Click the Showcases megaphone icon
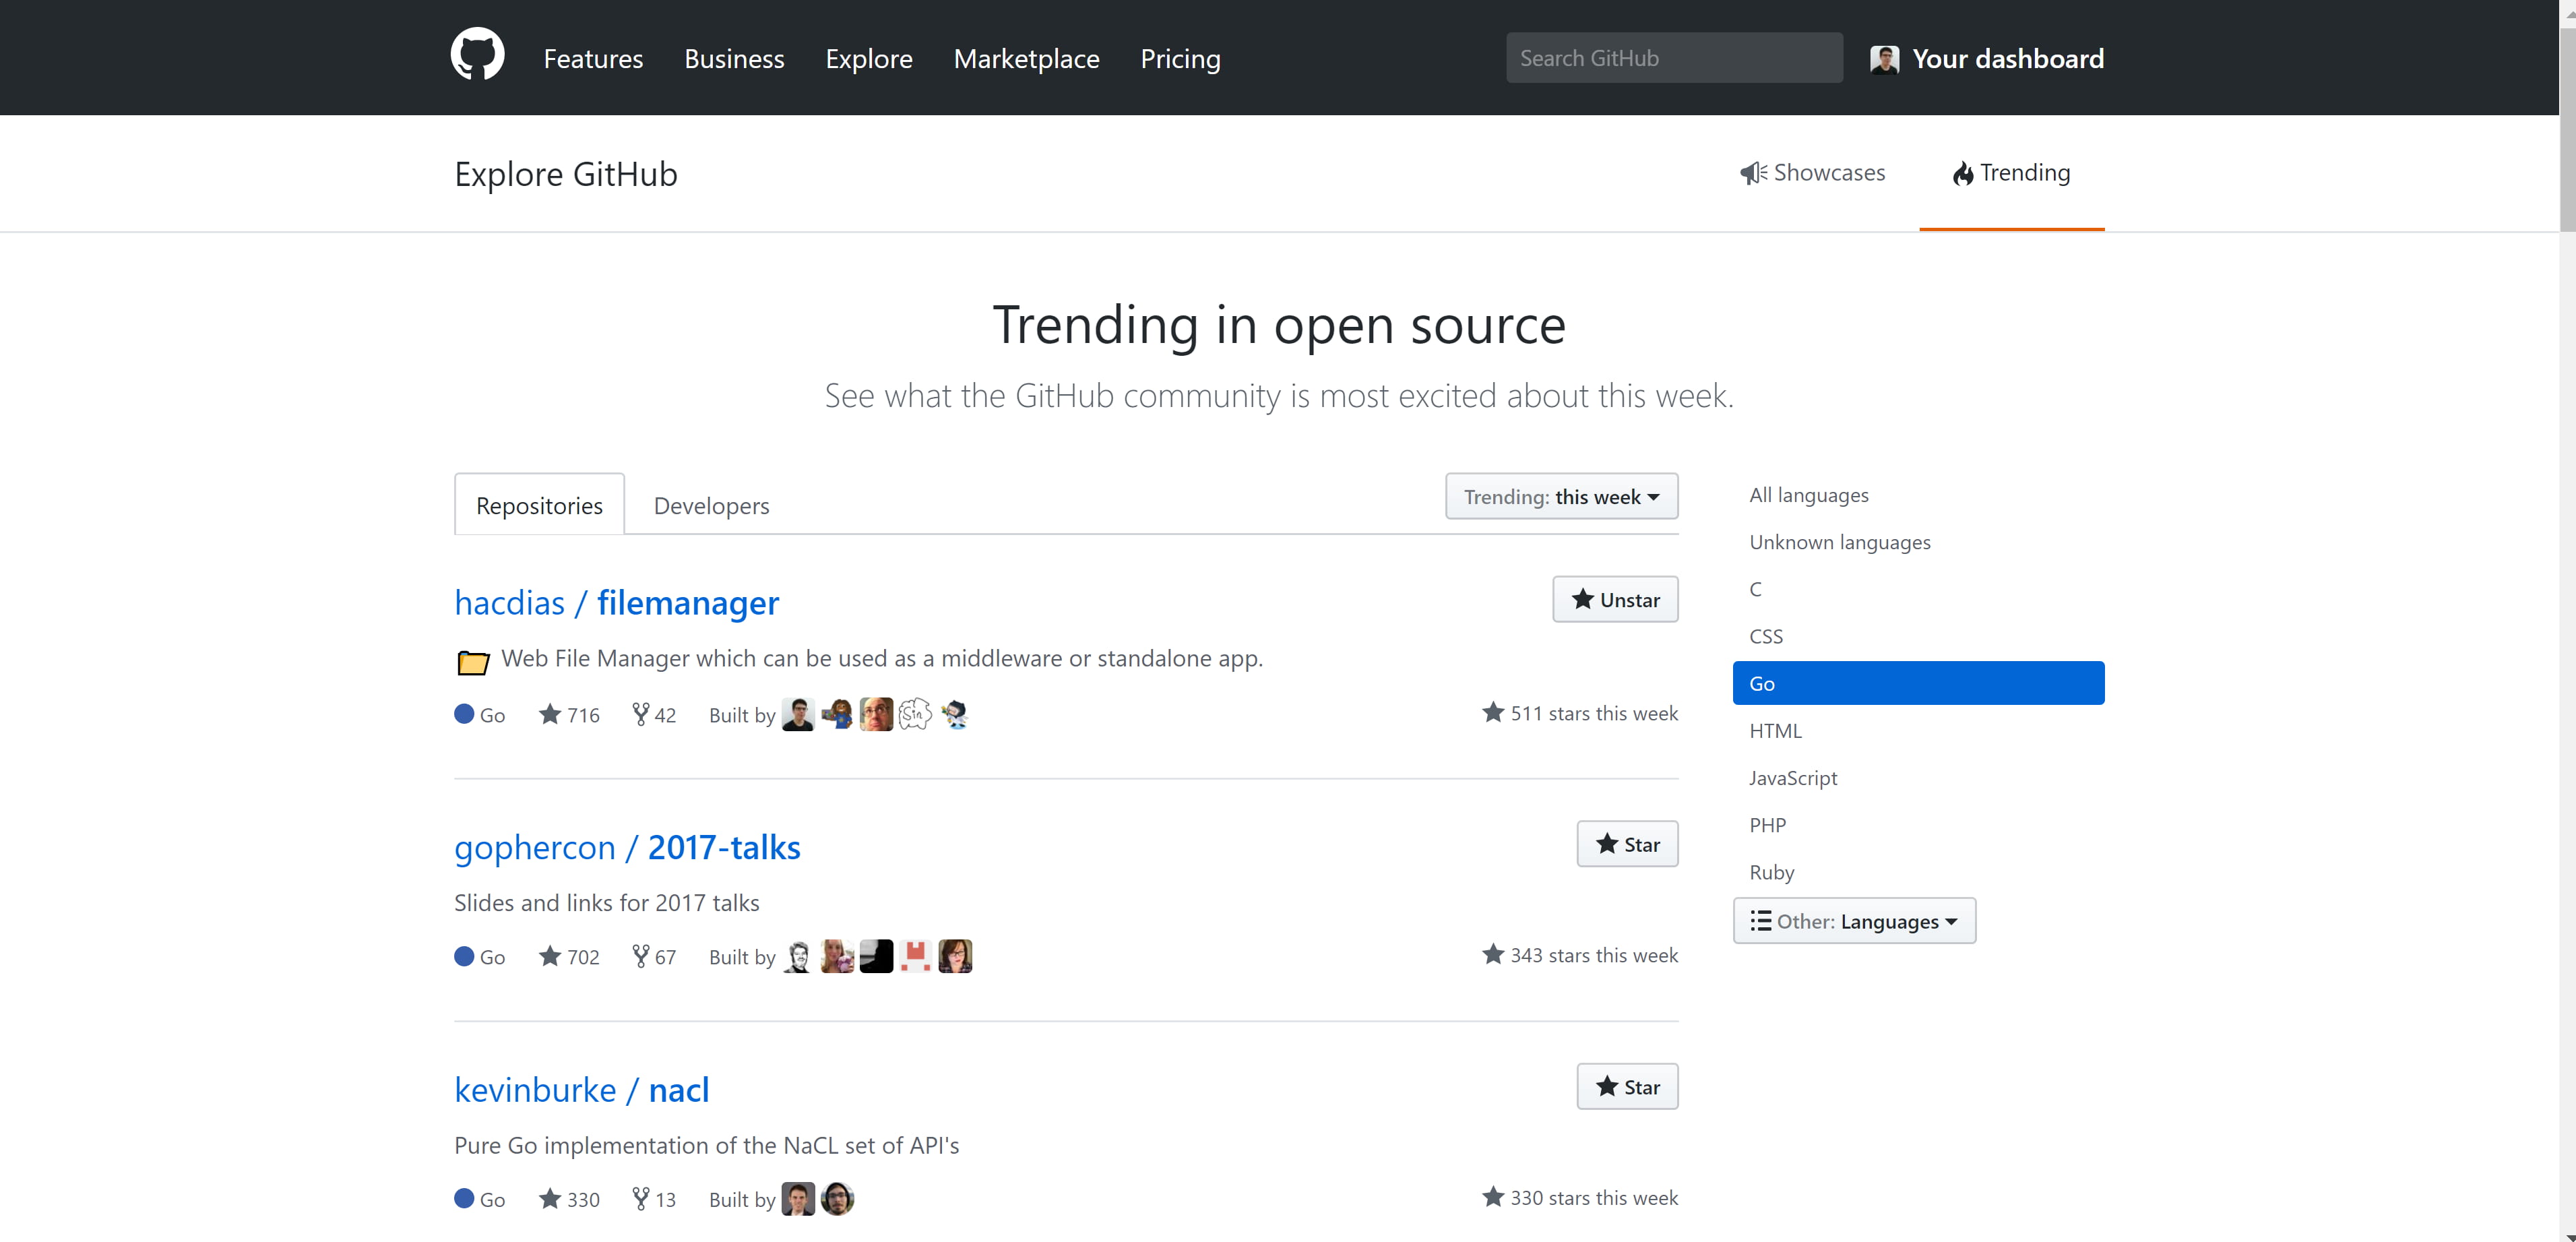The image size is (2576, 1242). pyautogui.click(x=1753, y=173)
